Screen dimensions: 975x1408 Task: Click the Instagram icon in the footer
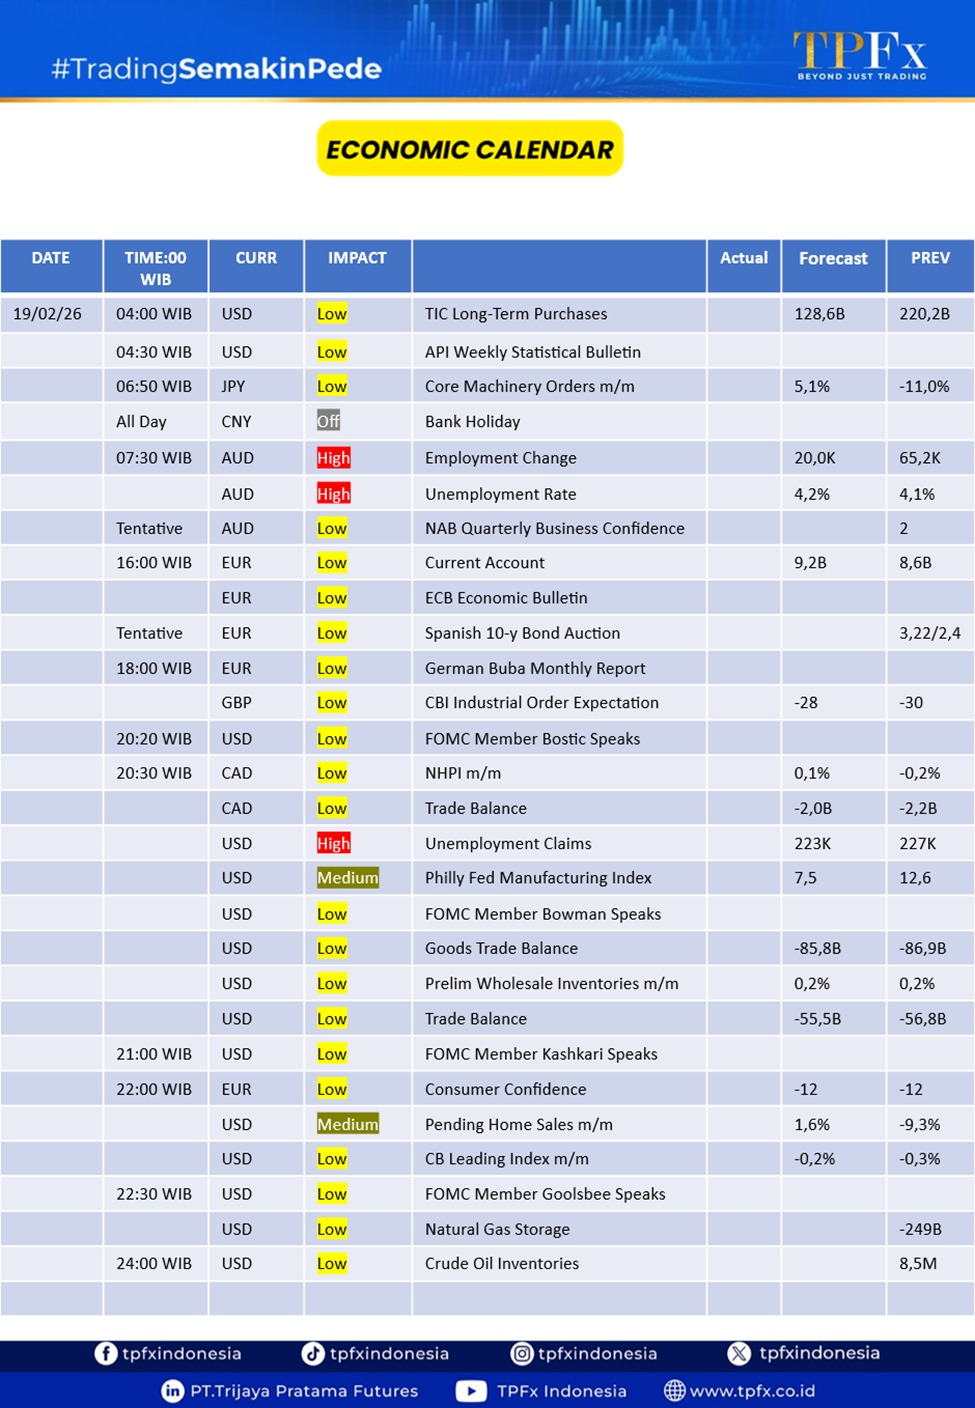tap(522, 1353)
